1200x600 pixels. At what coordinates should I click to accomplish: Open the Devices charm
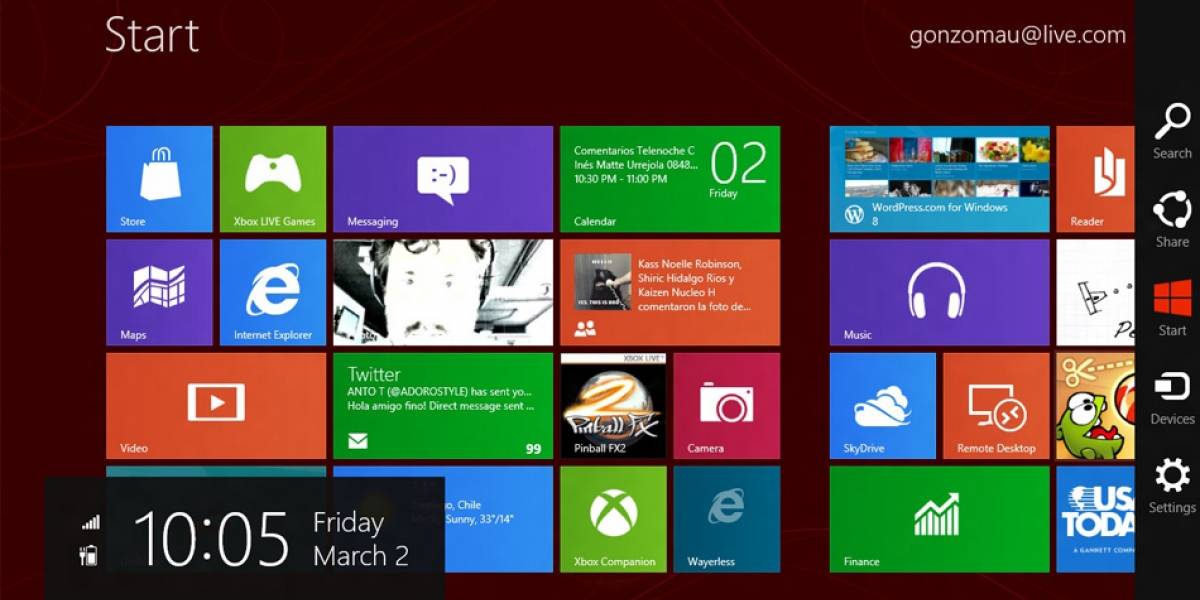1171,398
